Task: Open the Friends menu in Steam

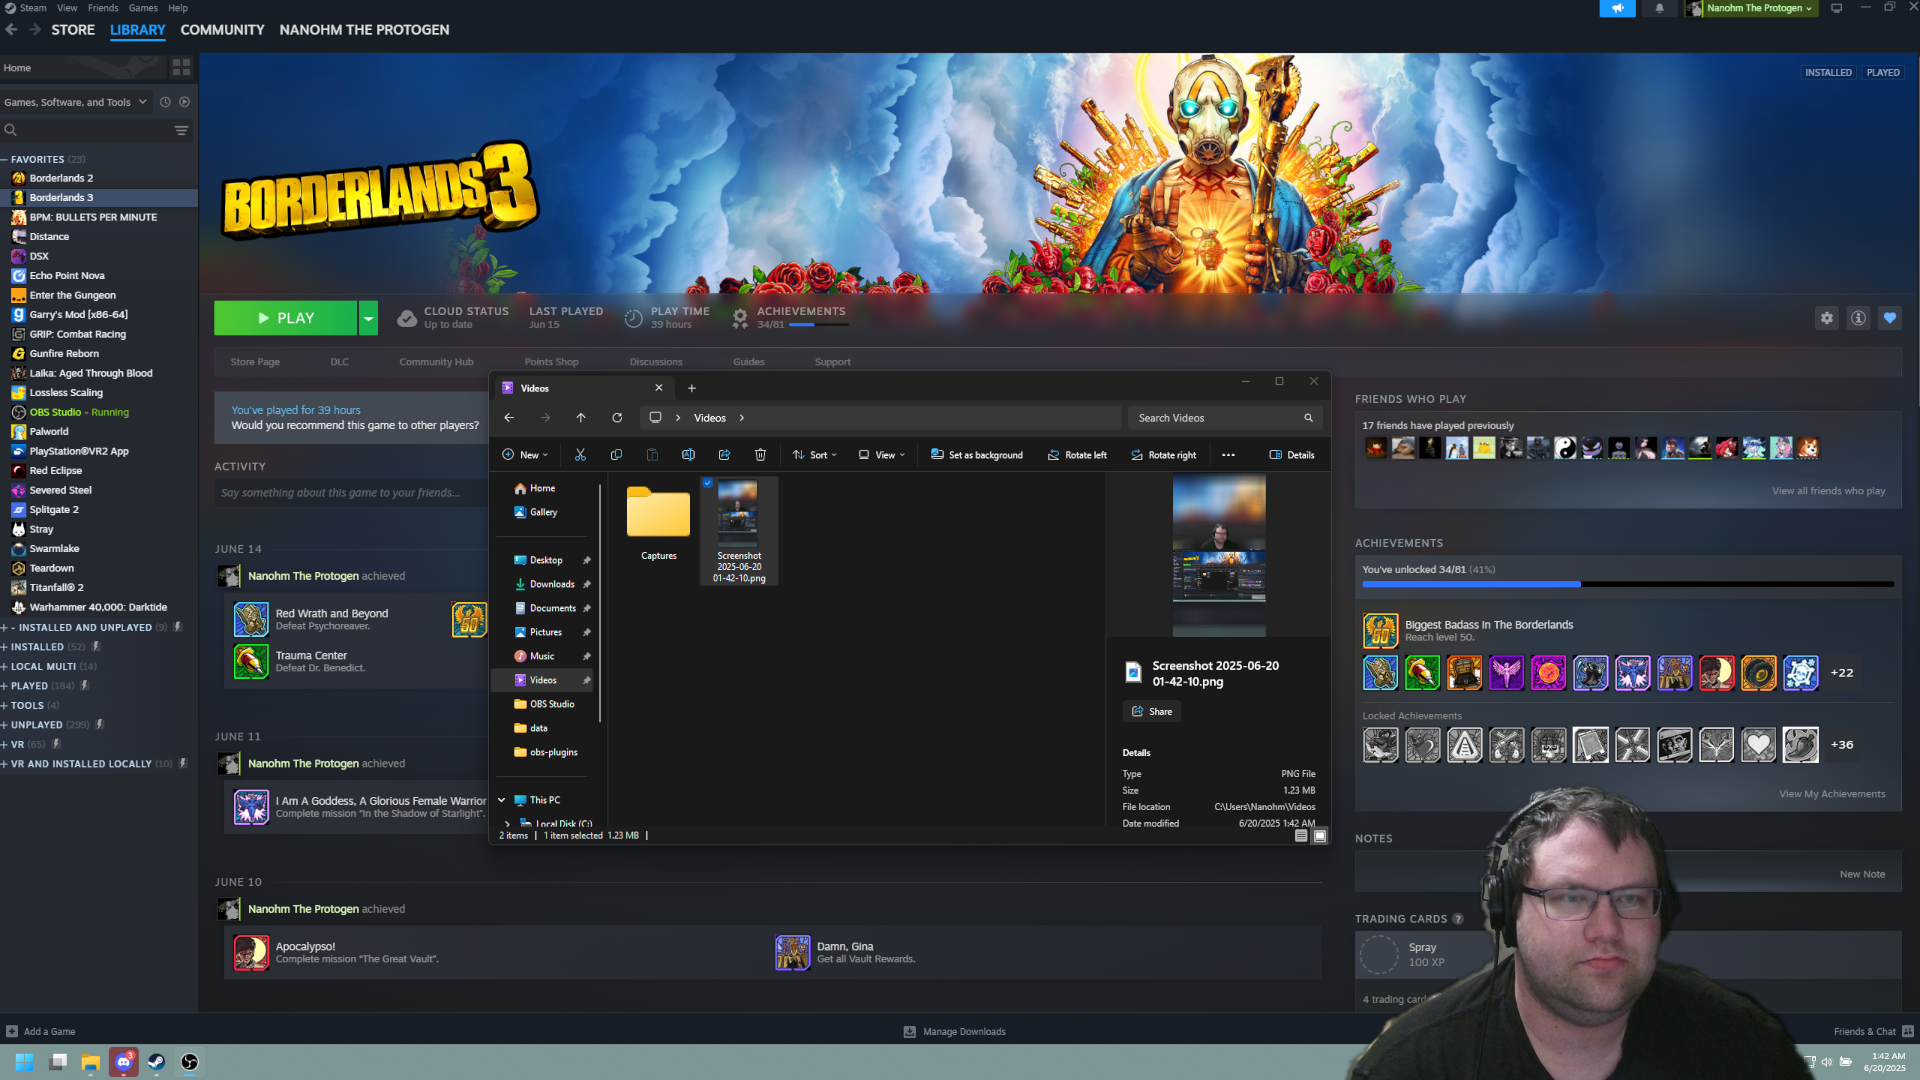Action: click(103, 8)
